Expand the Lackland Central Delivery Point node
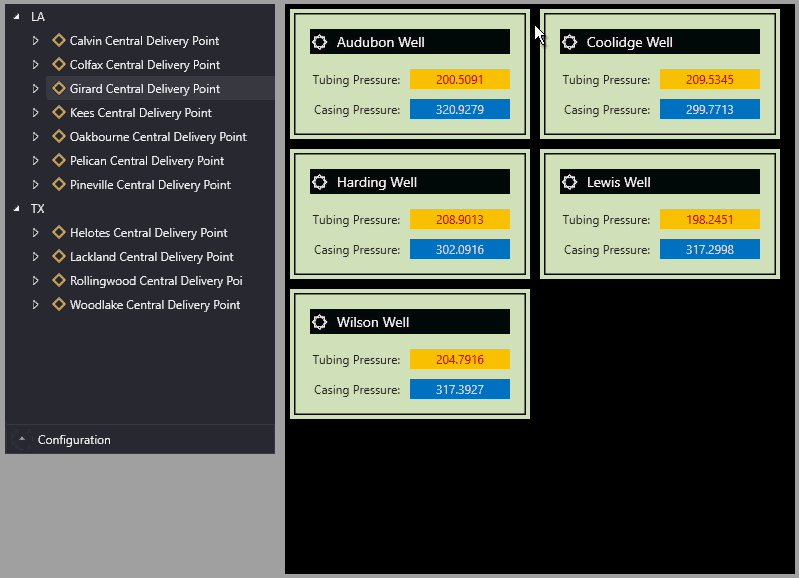 click(35, 256)
